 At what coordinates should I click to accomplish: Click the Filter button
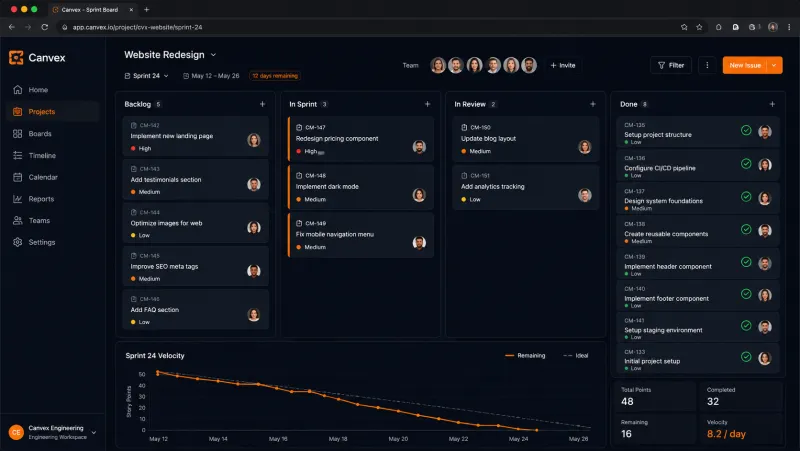671,65
